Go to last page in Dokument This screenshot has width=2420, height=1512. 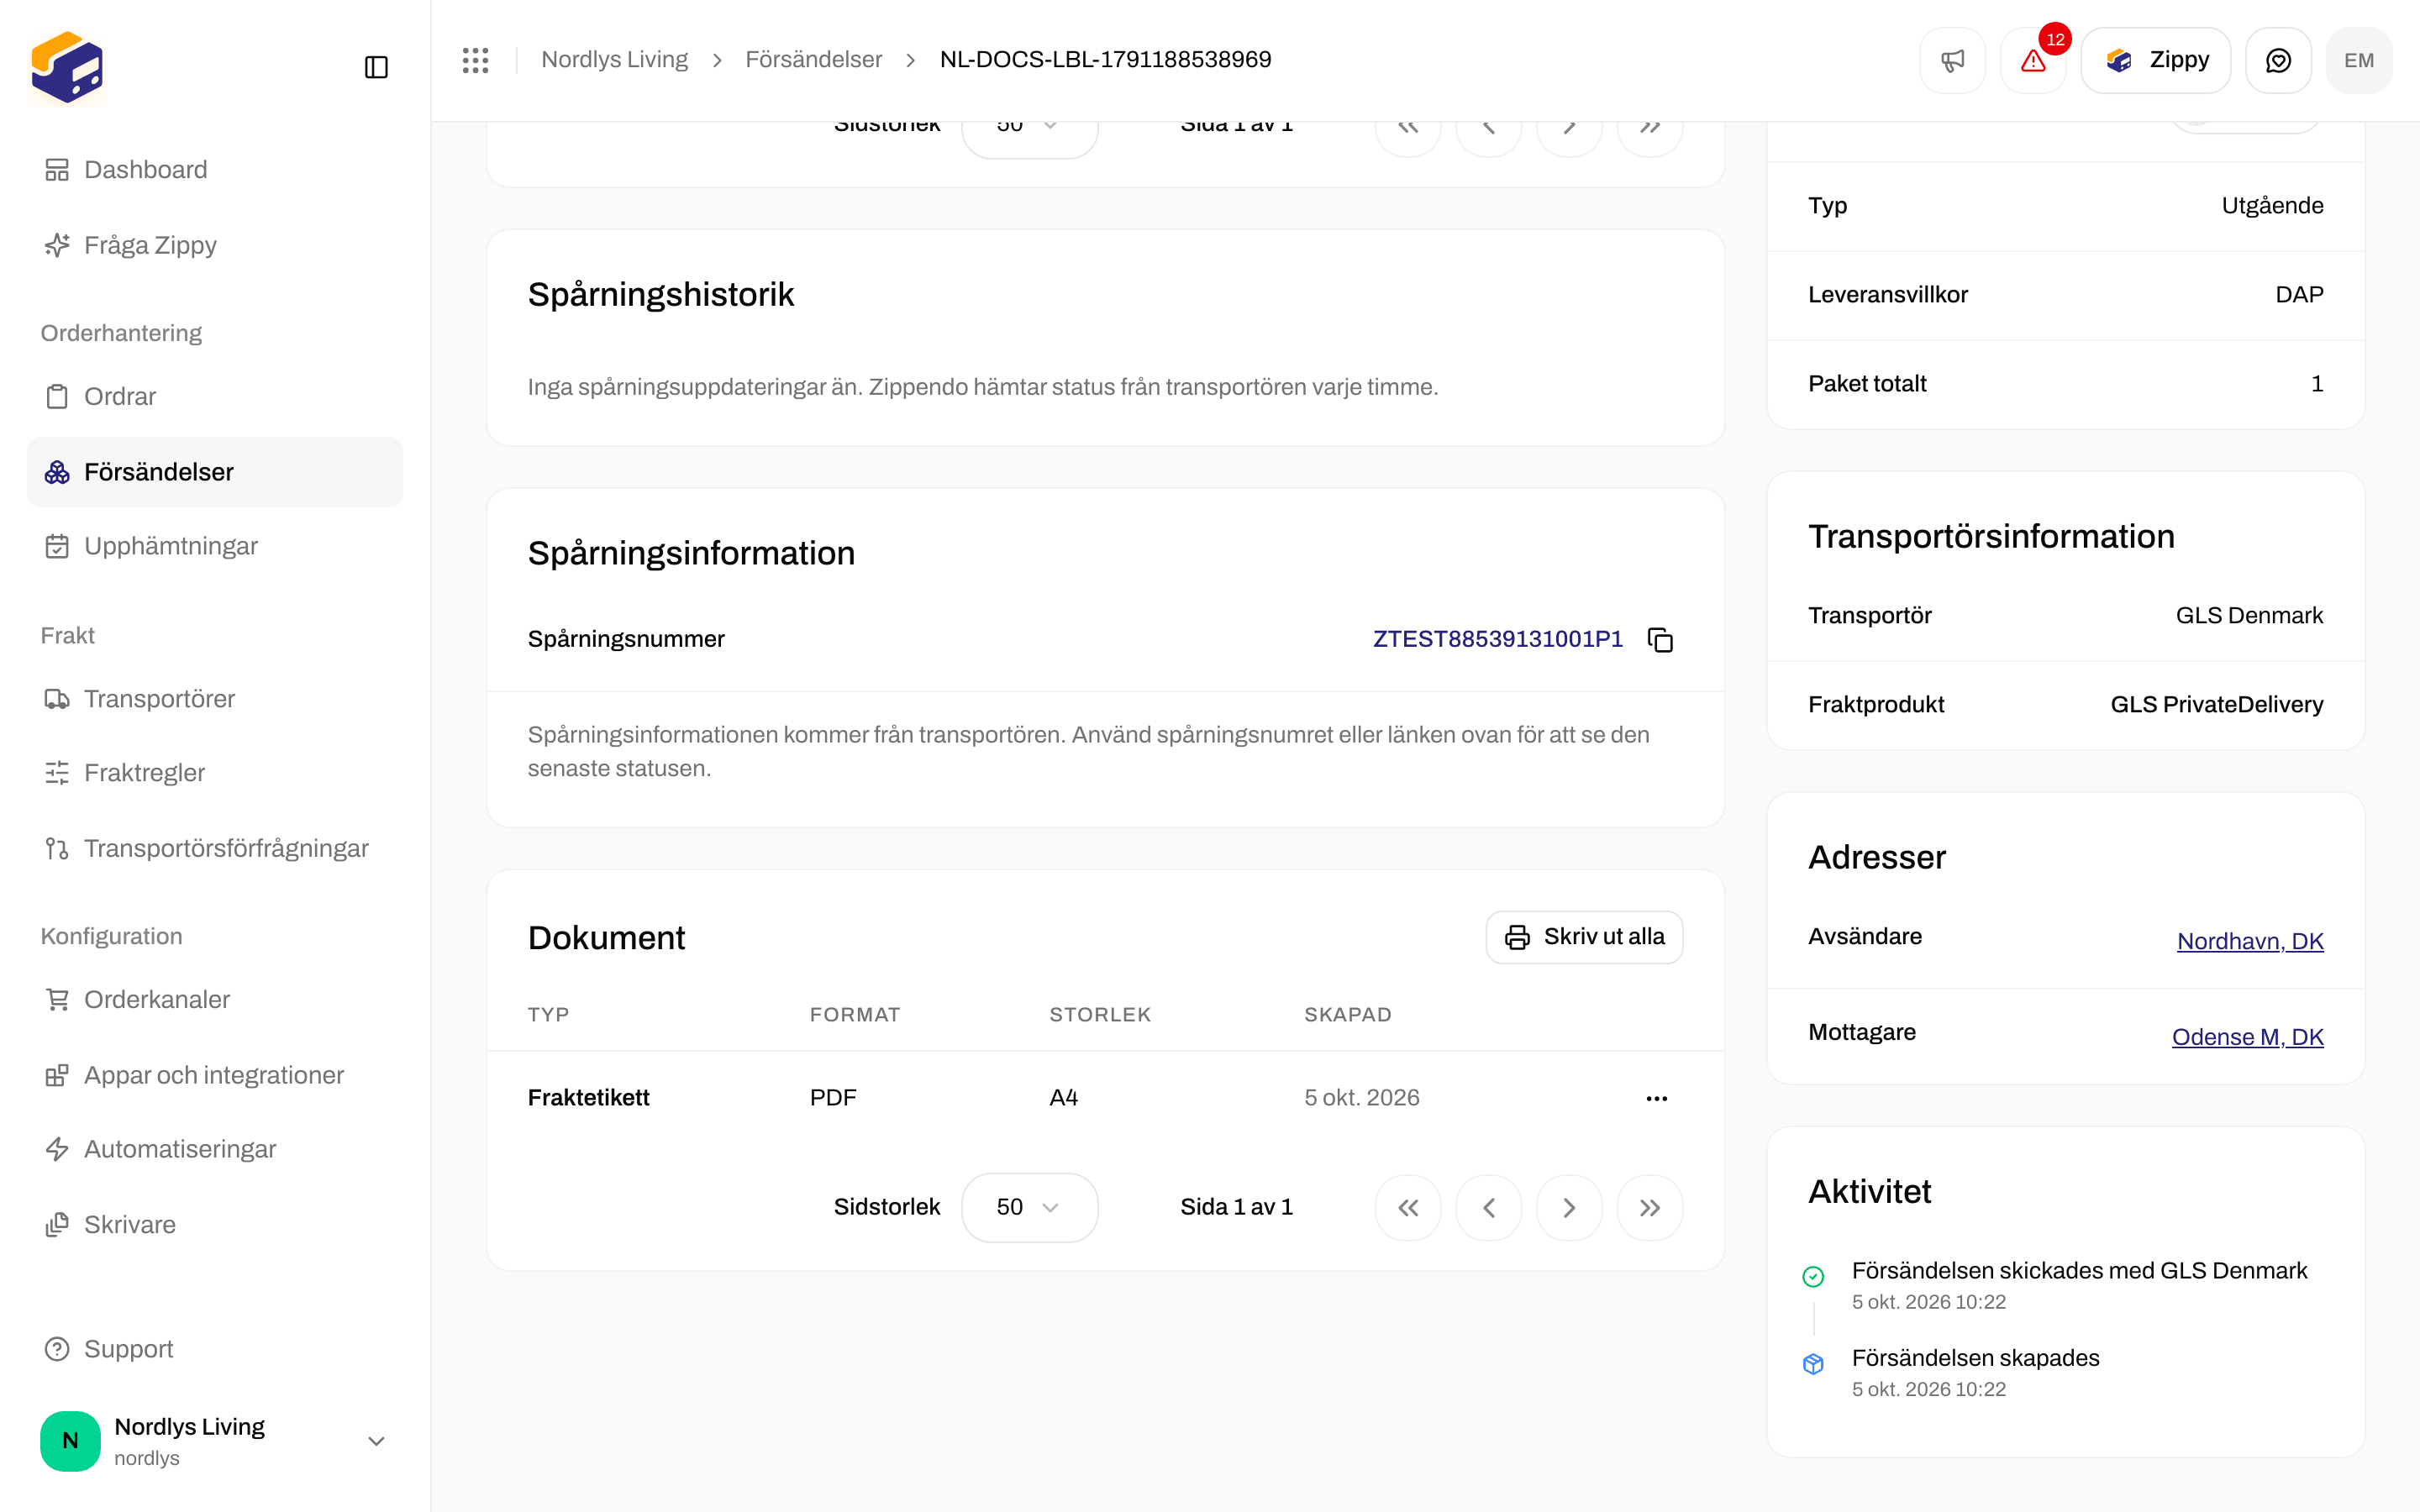coord(1650,1208)
